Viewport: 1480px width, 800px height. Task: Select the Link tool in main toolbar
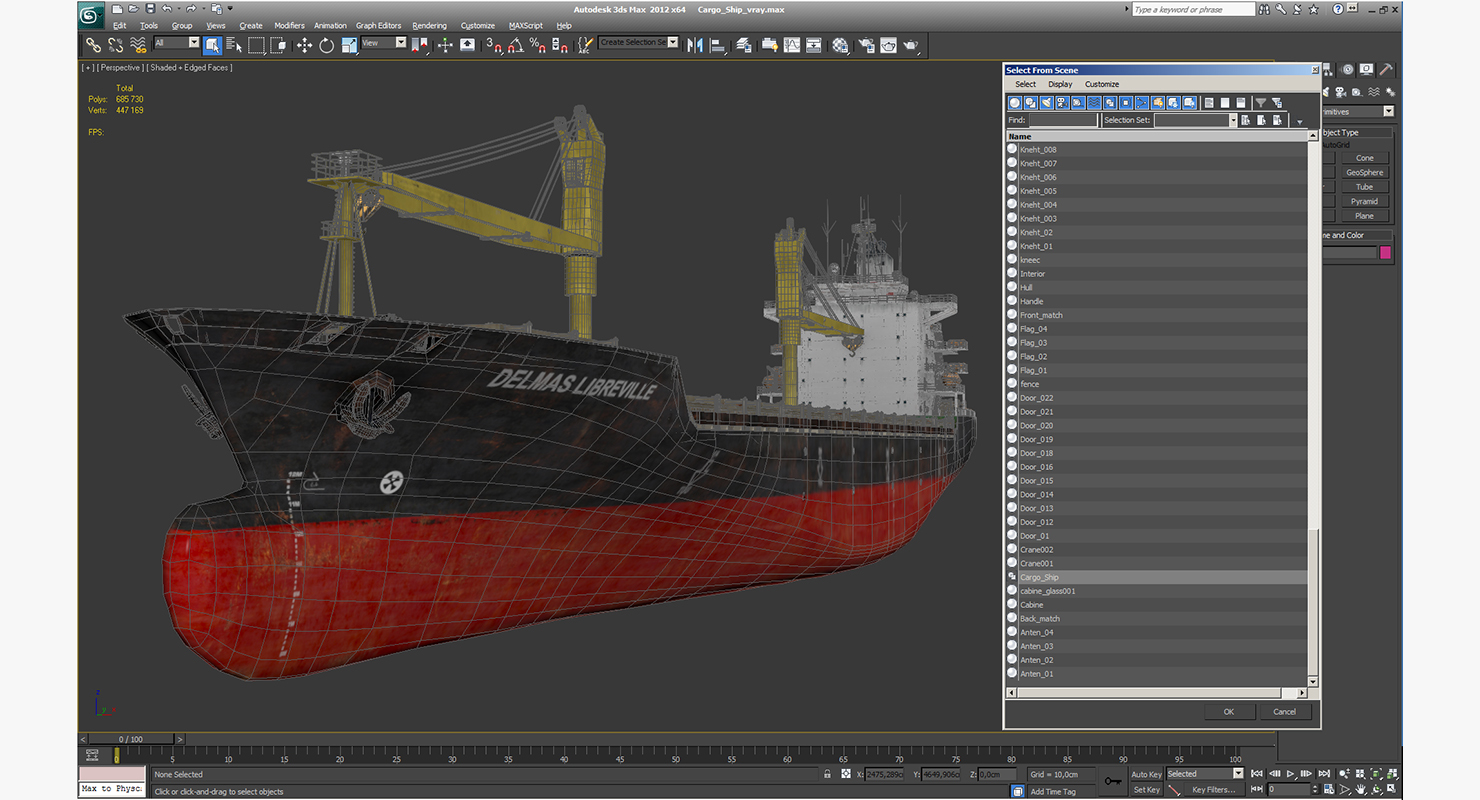click(93, 44)
